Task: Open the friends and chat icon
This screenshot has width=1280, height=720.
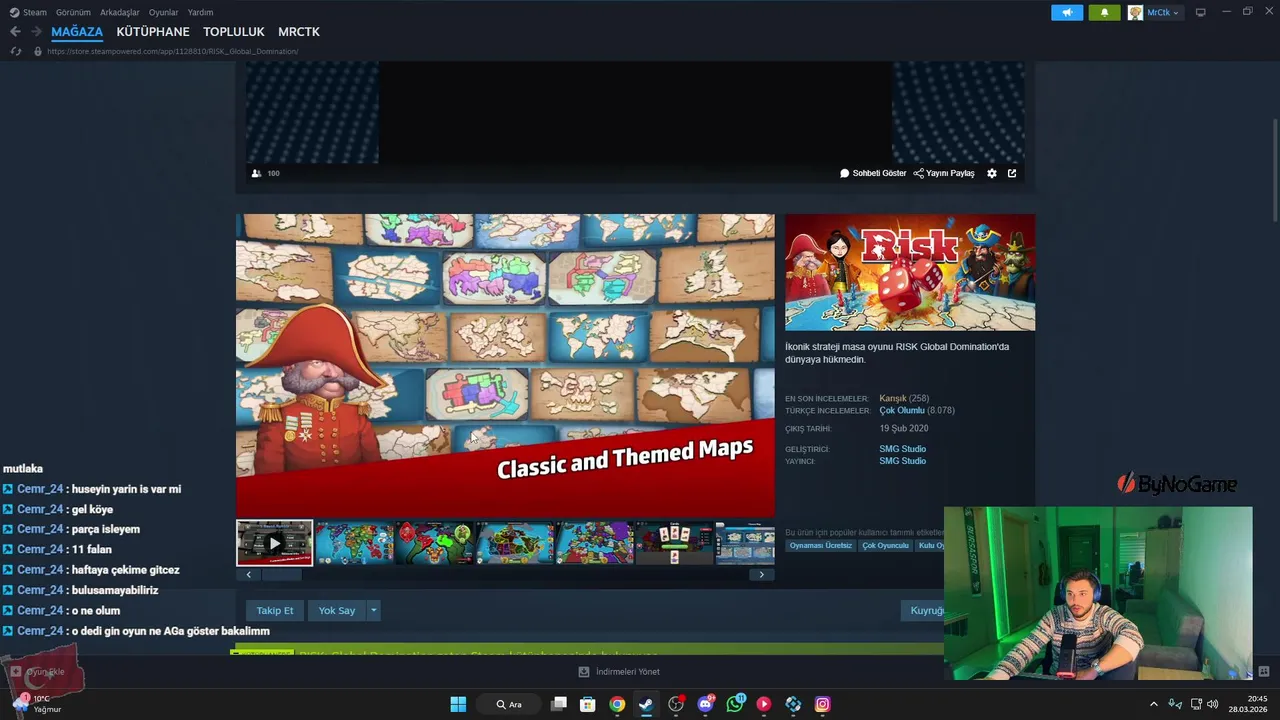Action: click(x=1264, y=672)
